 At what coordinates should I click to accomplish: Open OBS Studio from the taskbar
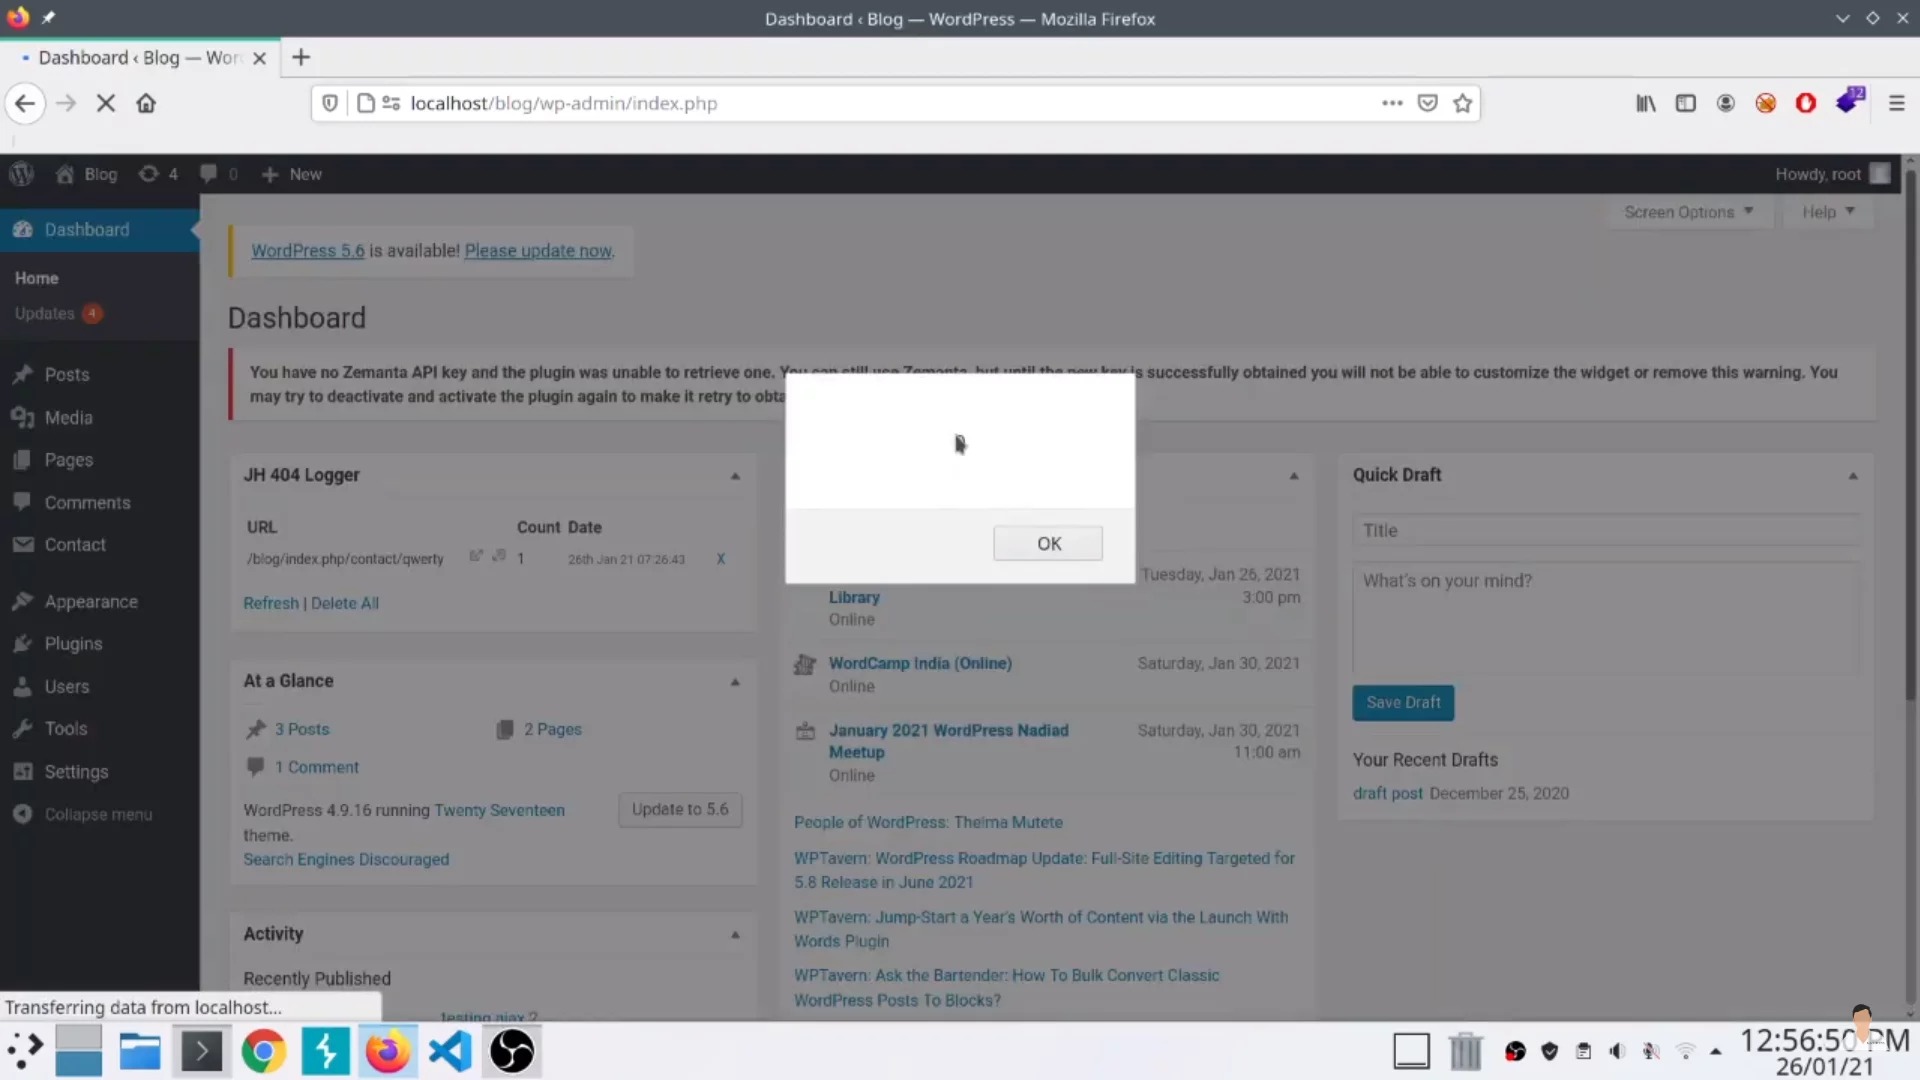512,1051
